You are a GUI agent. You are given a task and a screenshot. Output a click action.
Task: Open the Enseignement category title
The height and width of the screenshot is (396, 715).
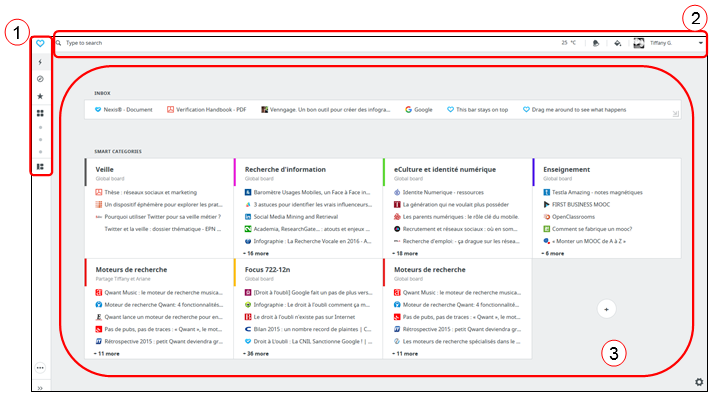566,169
